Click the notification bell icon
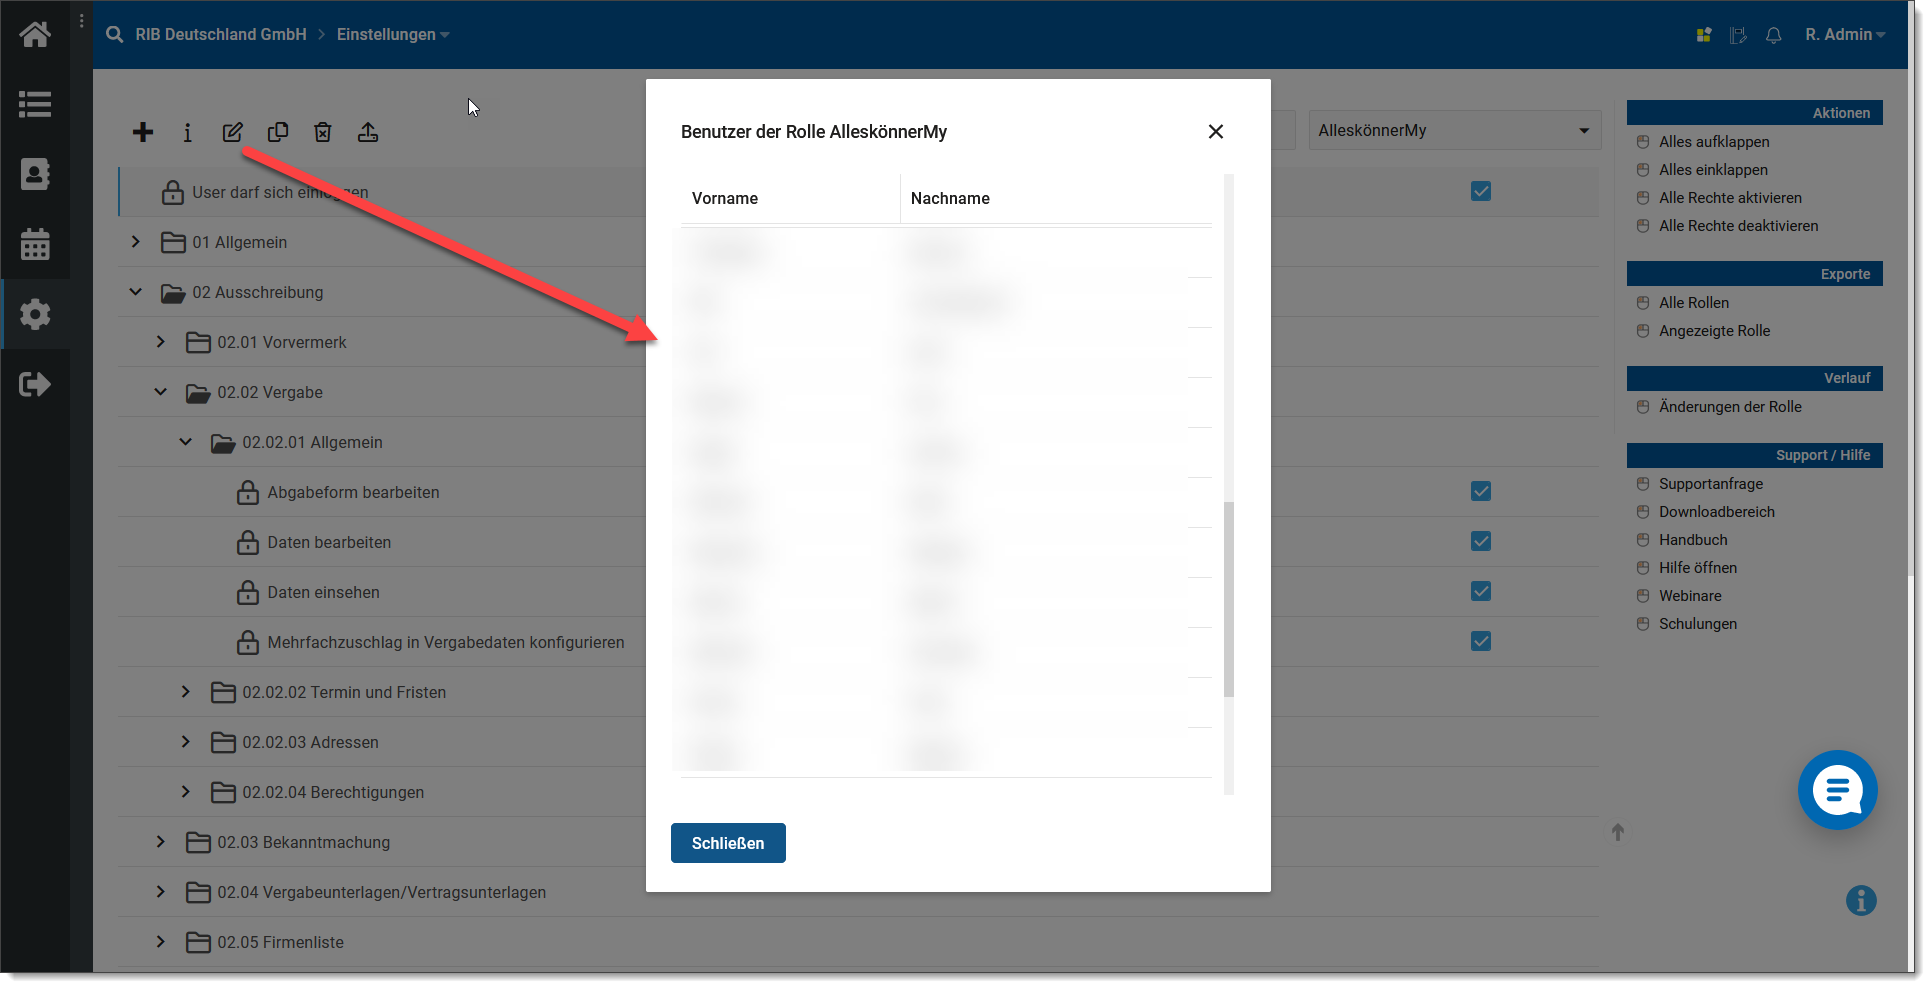Image resolution: width=1930 pixels, height=988 pixels. point(1773,35)
